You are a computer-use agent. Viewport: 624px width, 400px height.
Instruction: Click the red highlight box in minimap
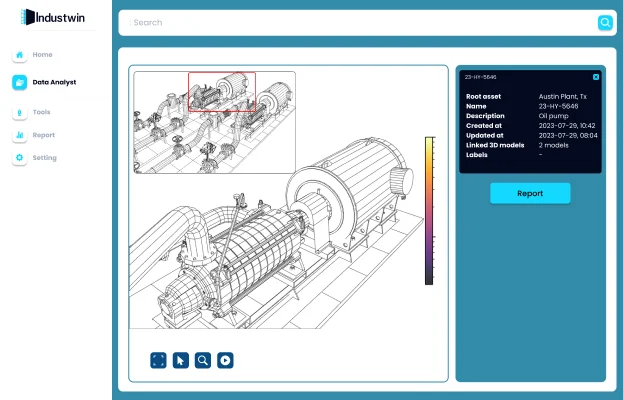(x=222, y=91)
